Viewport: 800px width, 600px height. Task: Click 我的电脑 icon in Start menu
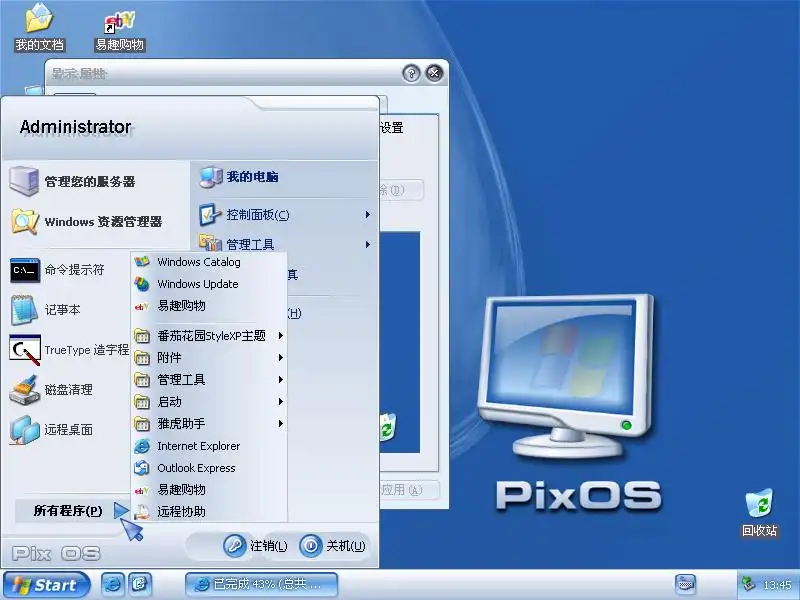210,177
